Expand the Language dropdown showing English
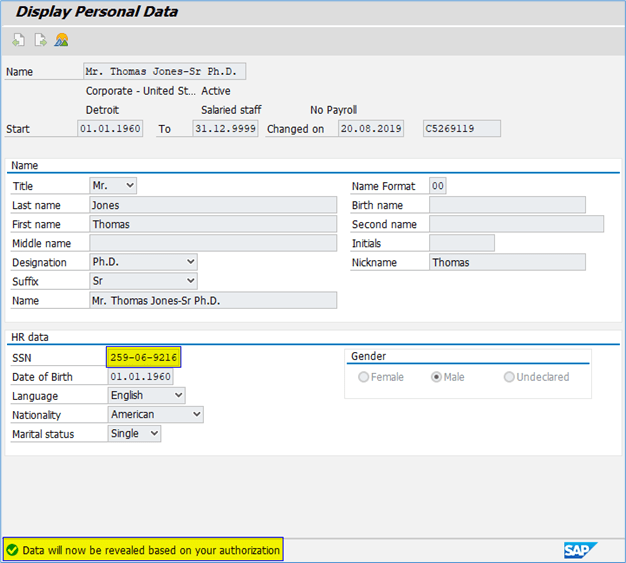The width and height of the screenshot is (626, 563). [x=147, y=395]
